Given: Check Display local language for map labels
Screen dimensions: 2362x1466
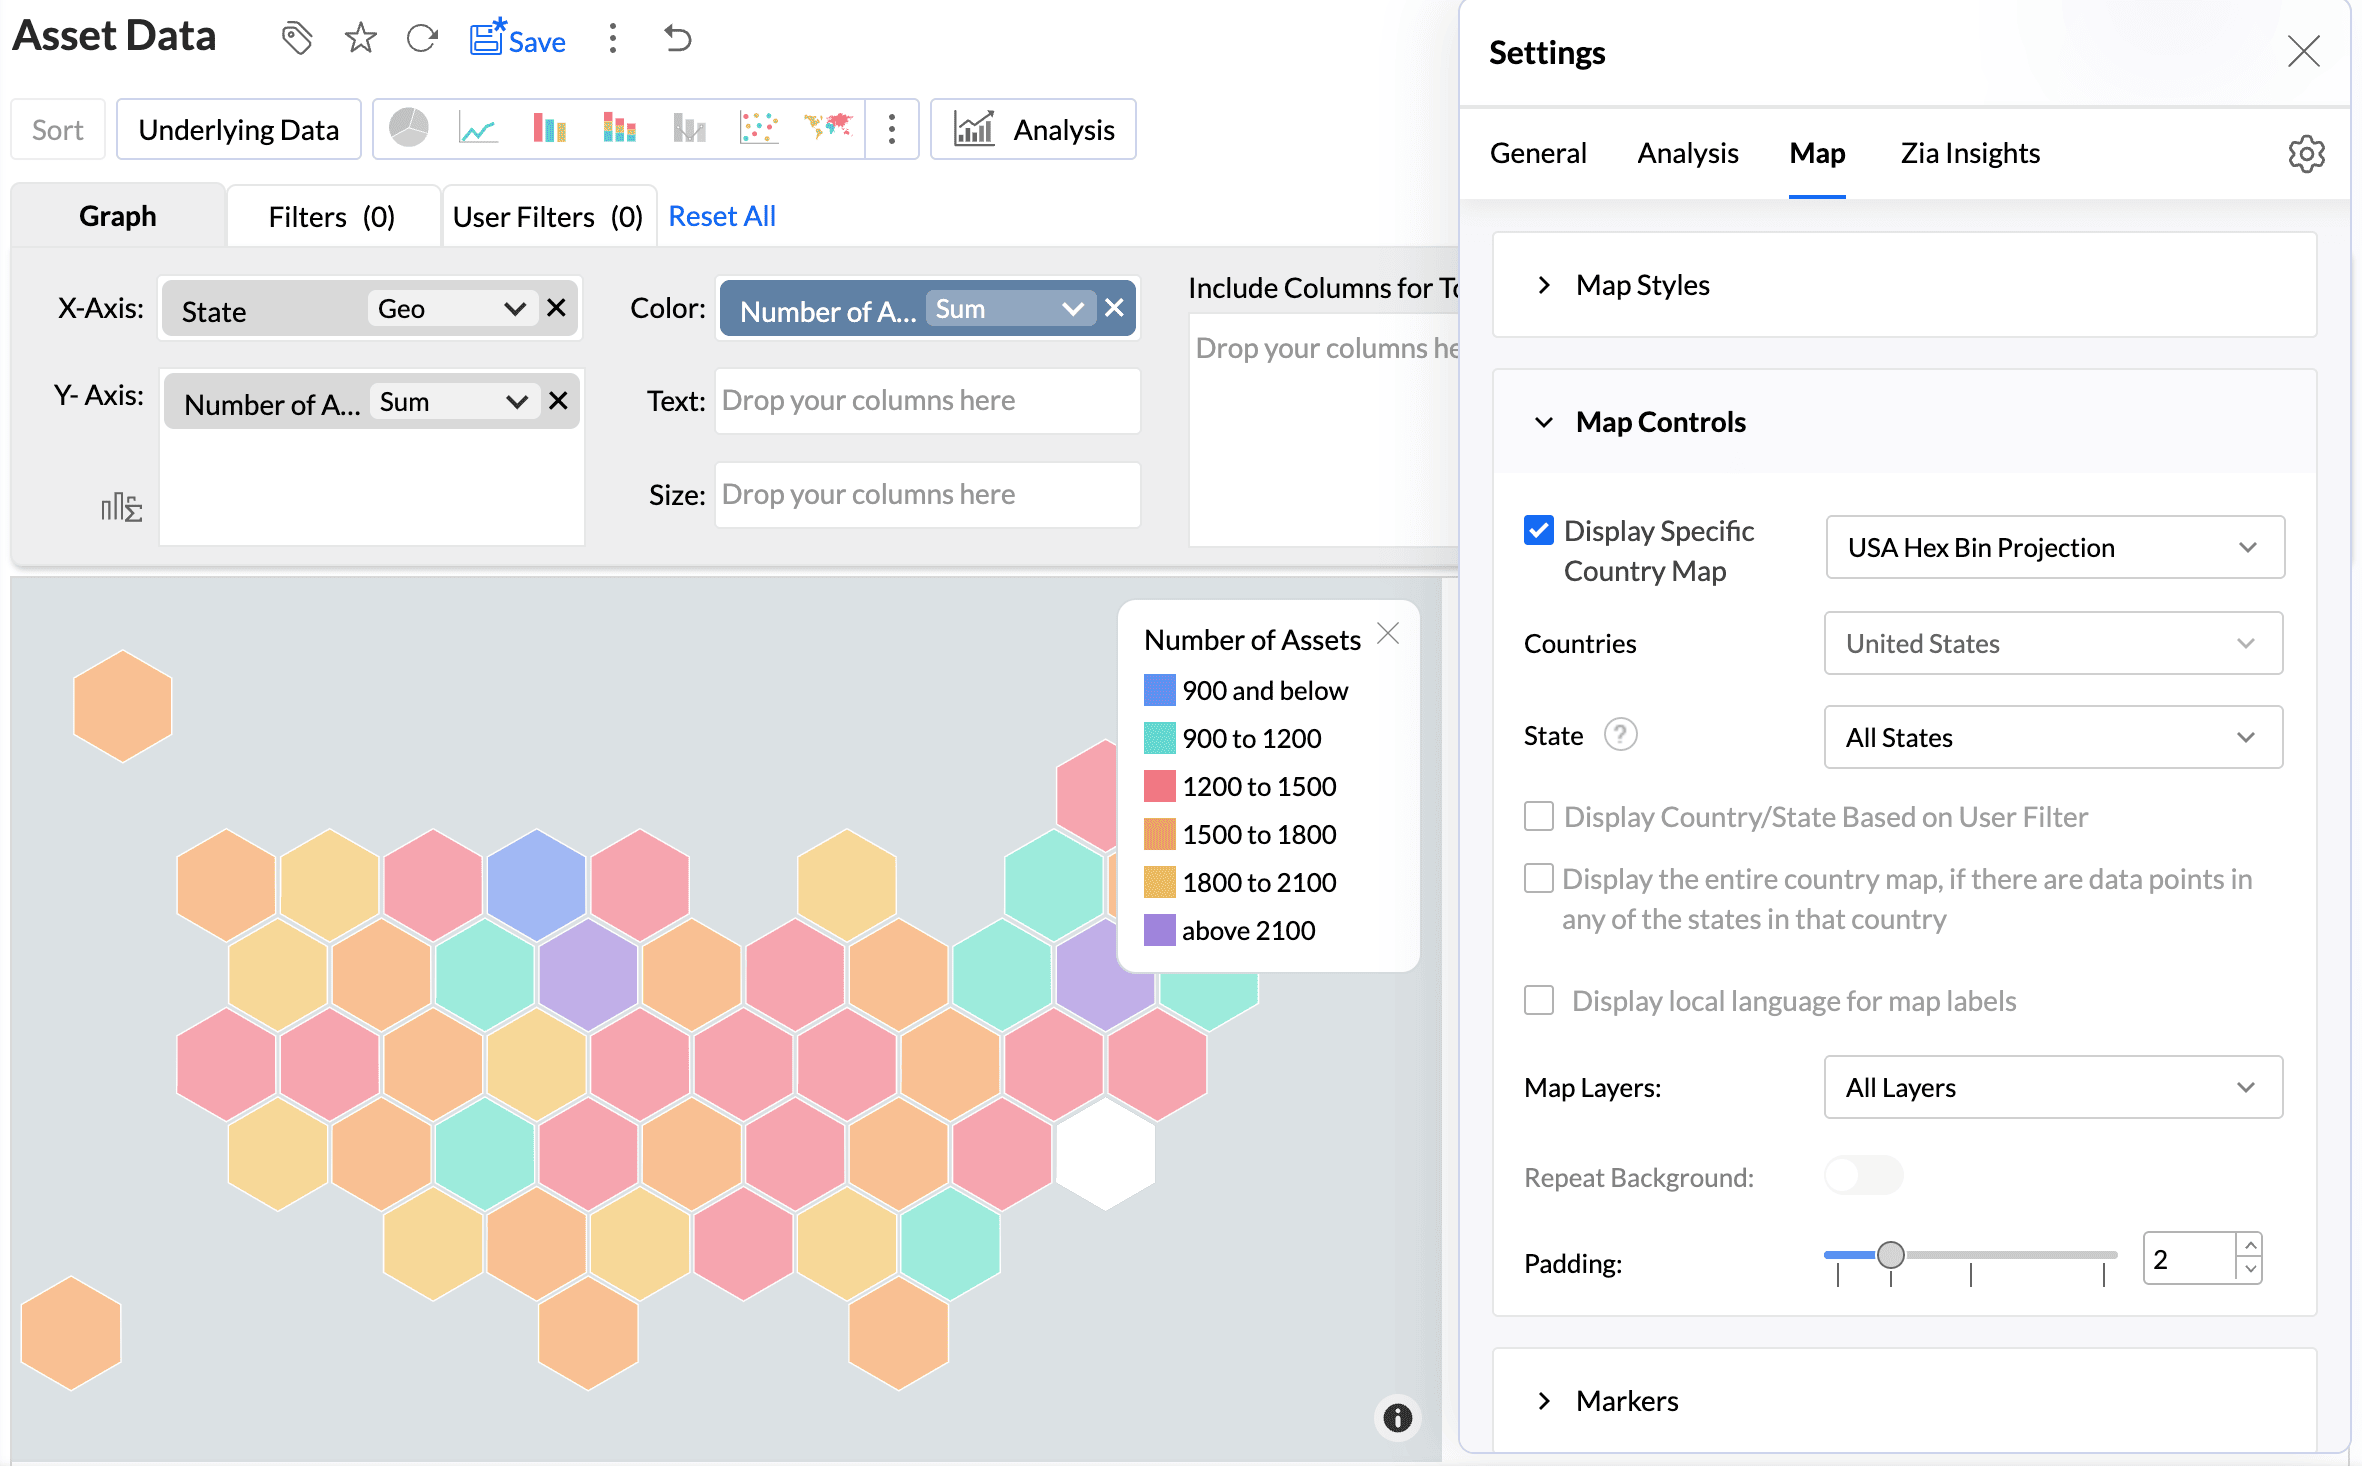Looking at the screenshot, I should [1539, 1000].
